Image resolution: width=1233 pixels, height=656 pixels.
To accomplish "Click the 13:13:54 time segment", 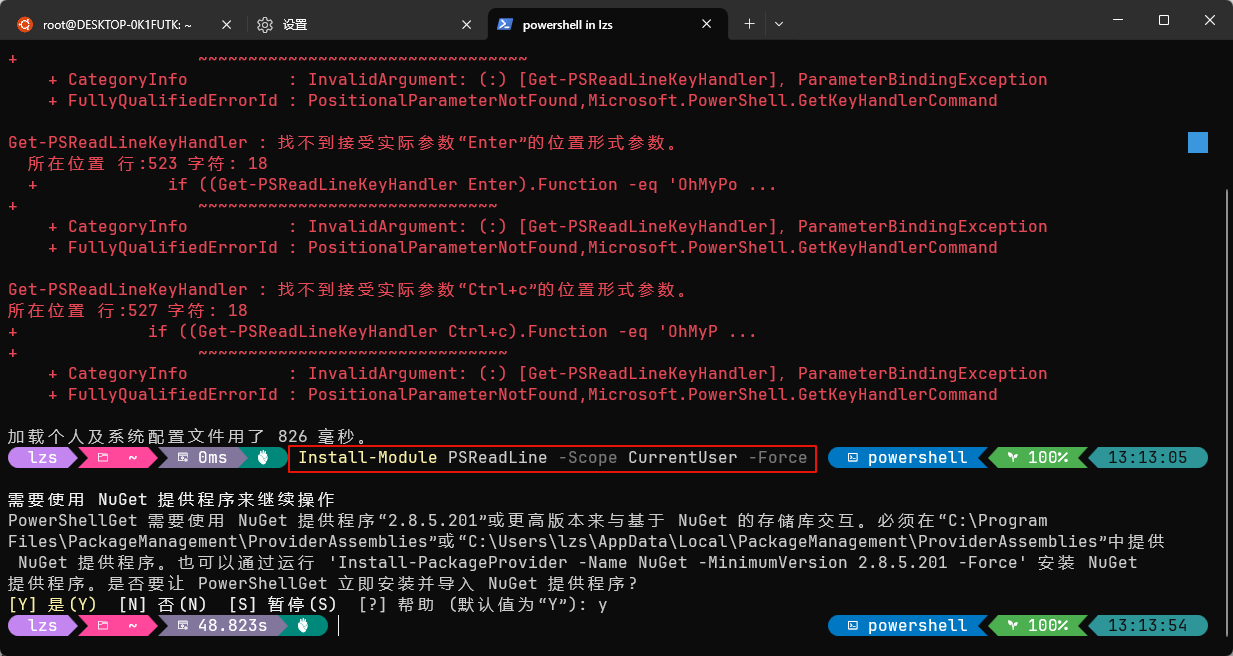I will (1146, 626).
